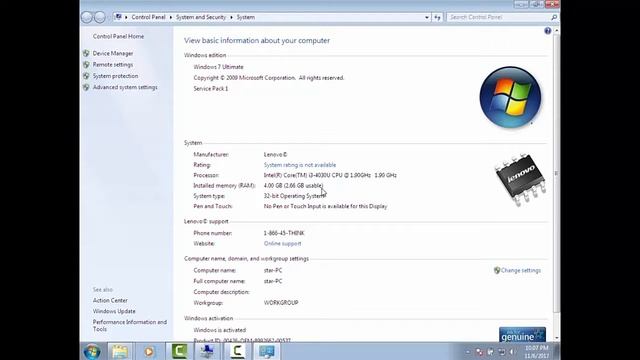Focus the Search Control Panel field
This screenshot has height=360, width=640.
point(499,17)
